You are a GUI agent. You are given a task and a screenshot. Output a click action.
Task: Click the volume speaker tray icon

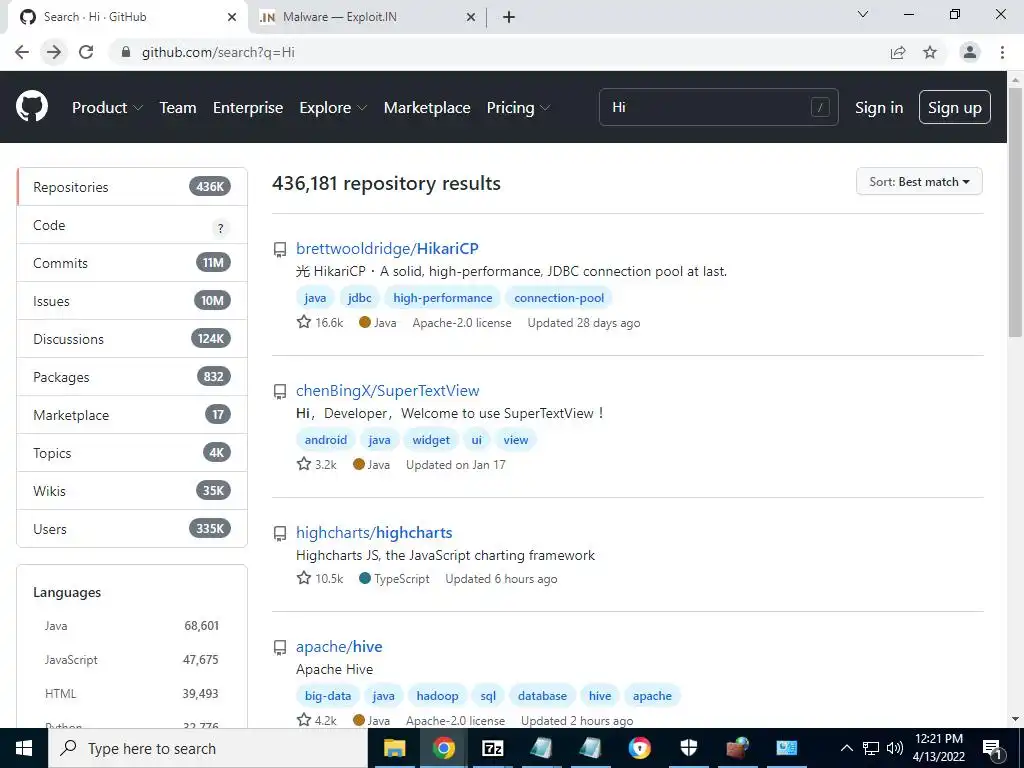[x=895, y=748]
